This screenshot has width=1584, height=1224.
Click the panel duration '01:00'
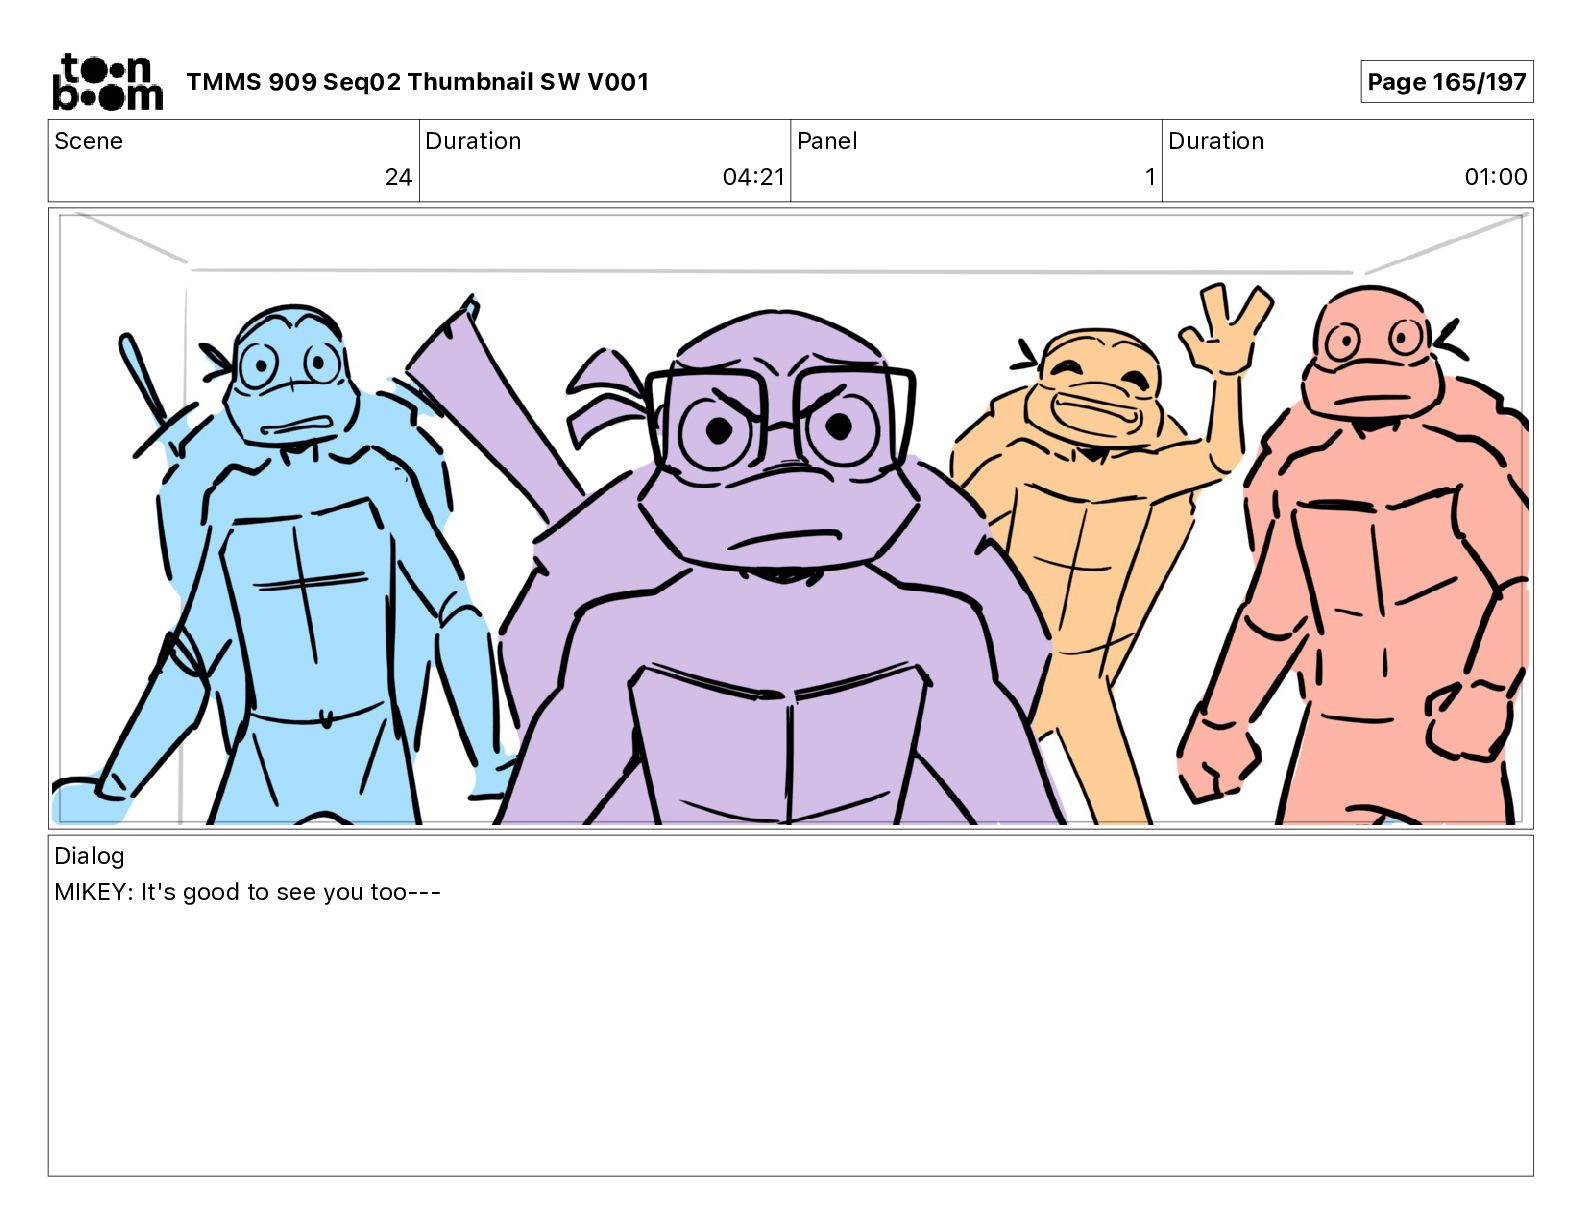(x=1496, y=177)
